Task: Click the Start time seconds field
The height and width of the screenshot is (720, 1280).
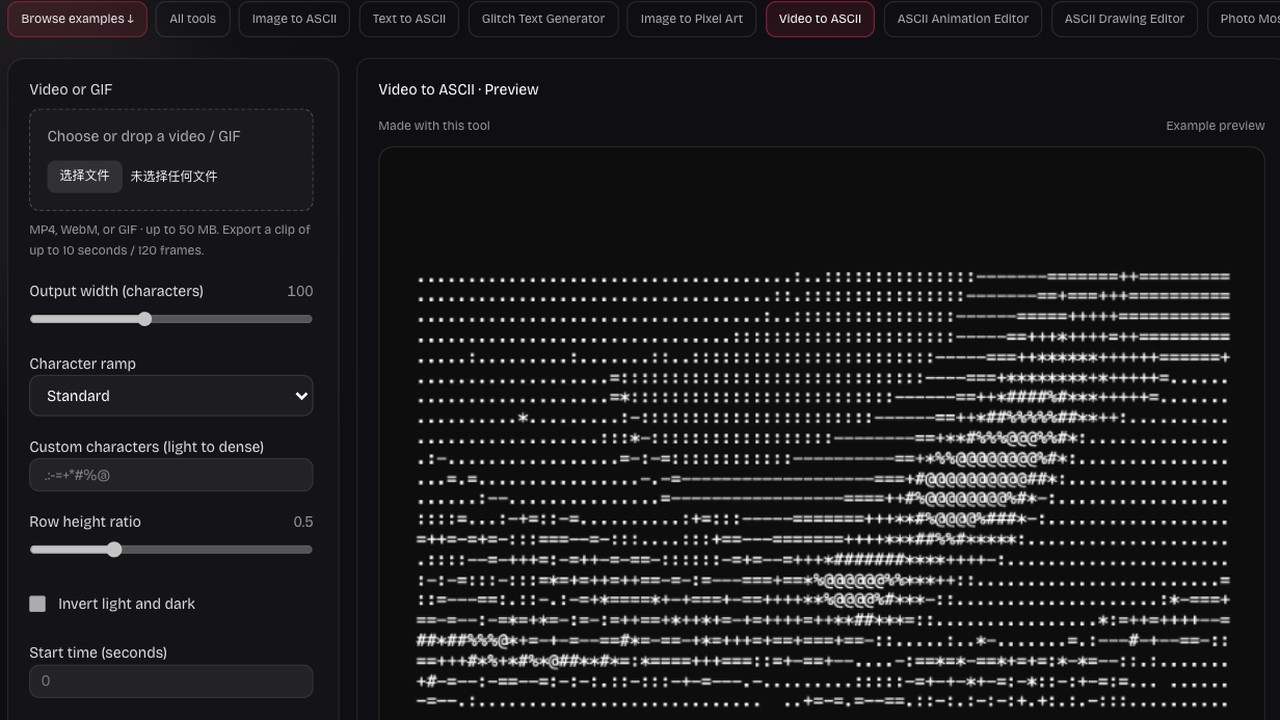Action: coord(171,681)
